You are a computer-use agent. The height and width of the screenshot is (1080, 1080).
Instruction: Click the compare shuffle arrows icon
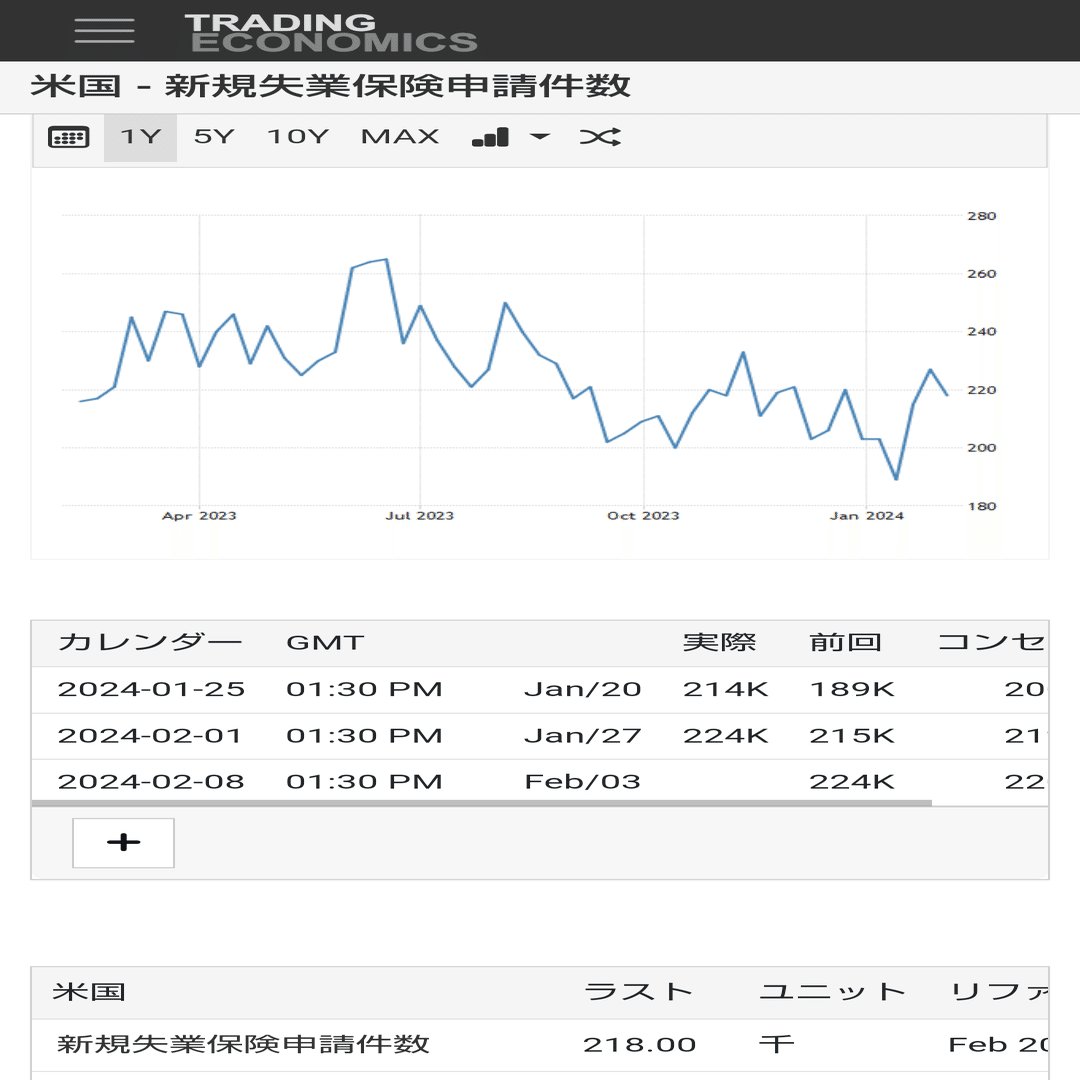click(x=600, y=137)
